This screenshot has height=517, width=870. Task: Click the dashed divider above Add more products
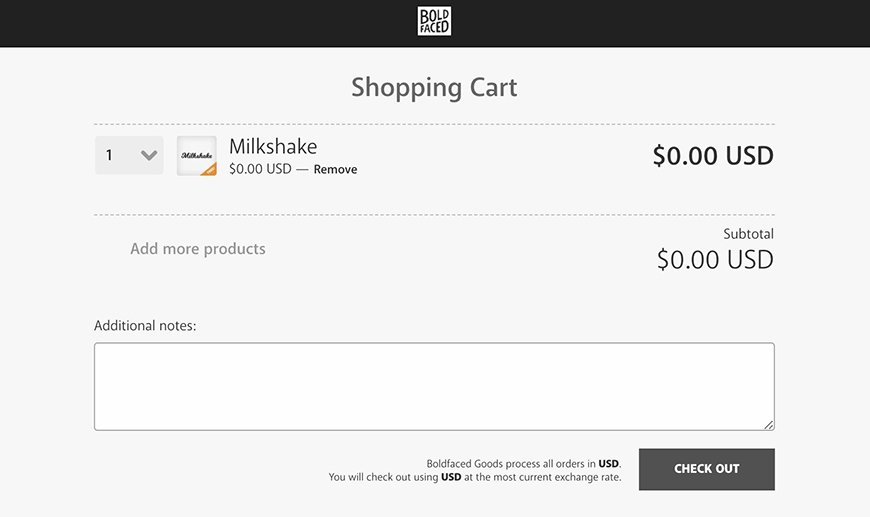coord(434,215)
